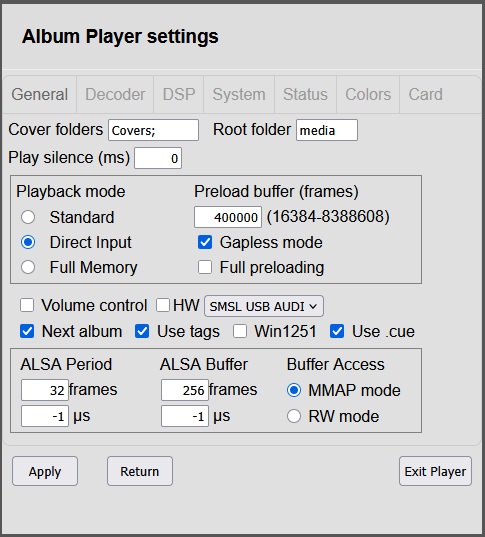485x537 pixels.
Task: Choose RW mode buffer access
Action: pyautogui.click(x=294, y=416)
